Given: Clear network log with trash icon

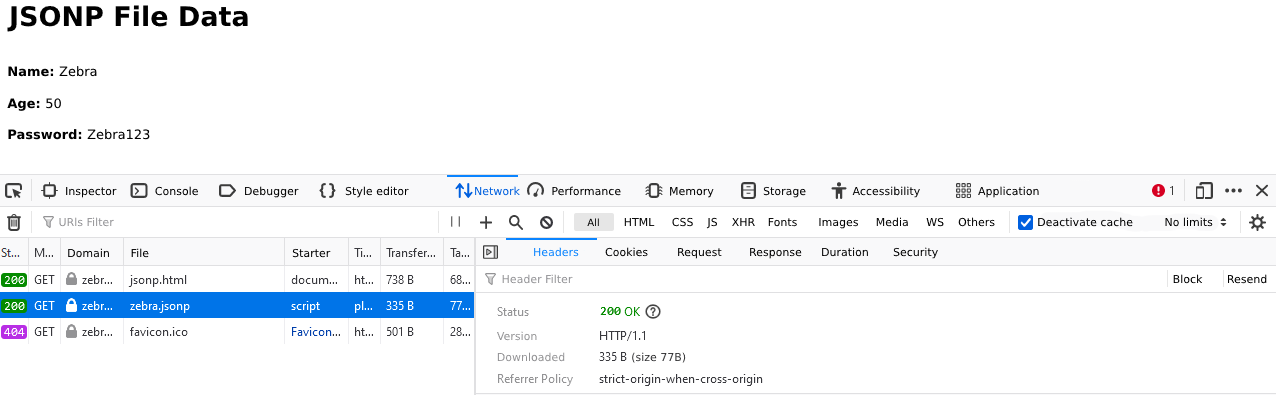Looking at the screenshot, I should pos(14,222).
